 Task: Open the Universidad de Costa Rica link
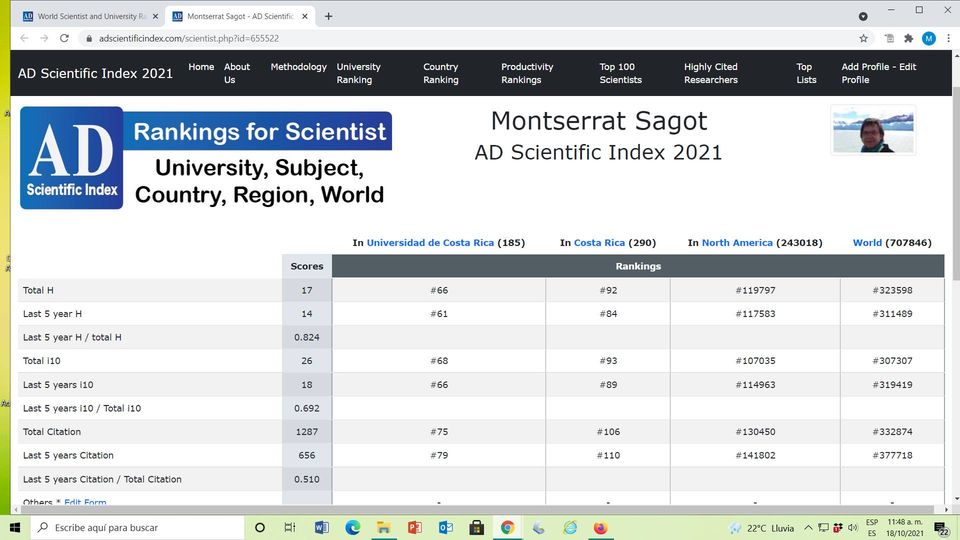click(430, 242)
